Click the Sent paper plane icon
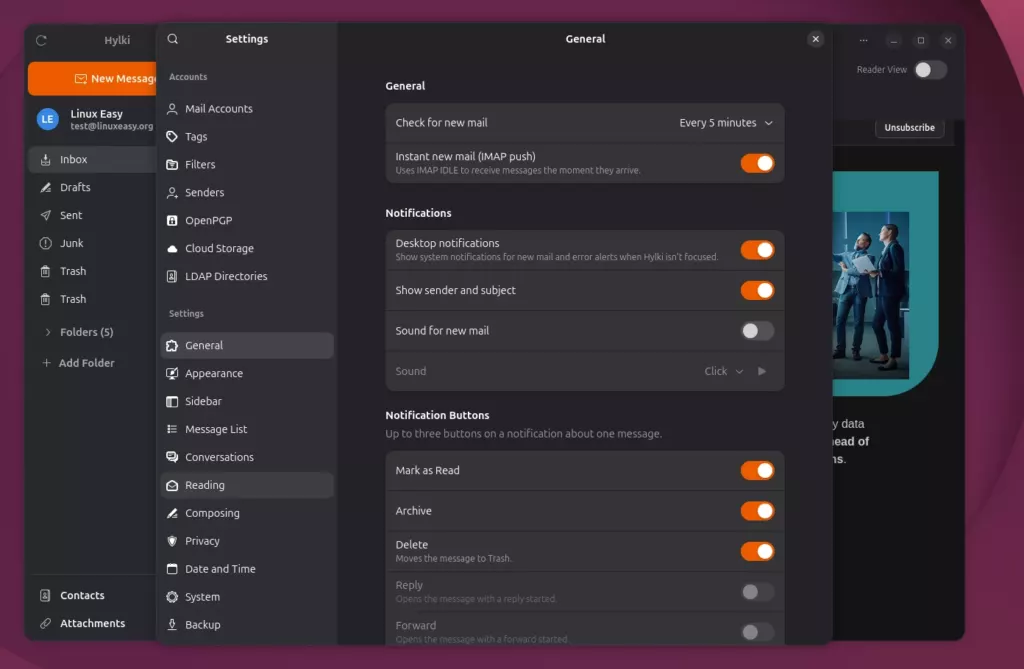 45,216
